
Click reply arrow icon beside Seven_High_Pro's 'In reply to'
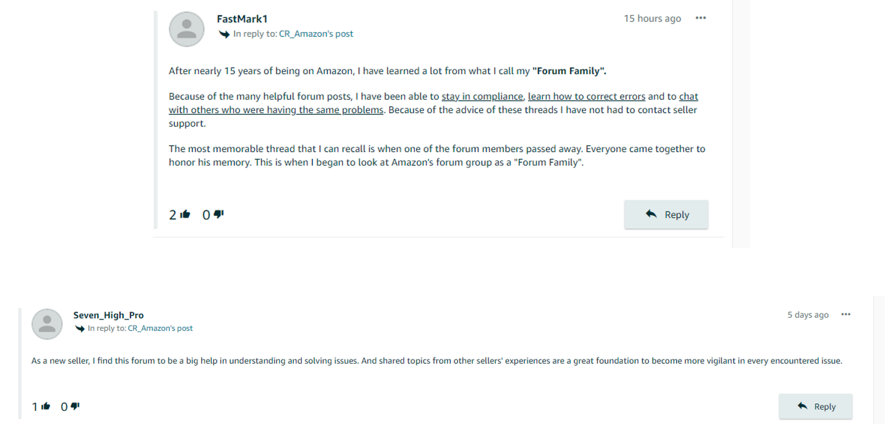coord(80,328)
